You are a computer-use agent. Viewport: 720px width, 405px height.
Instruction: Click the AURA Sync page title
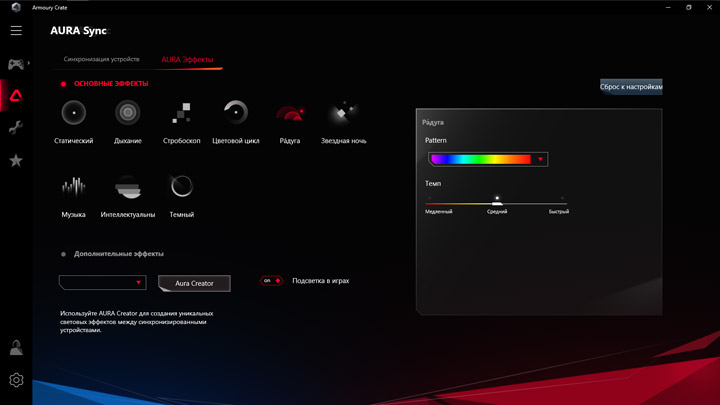click(79, 31)
